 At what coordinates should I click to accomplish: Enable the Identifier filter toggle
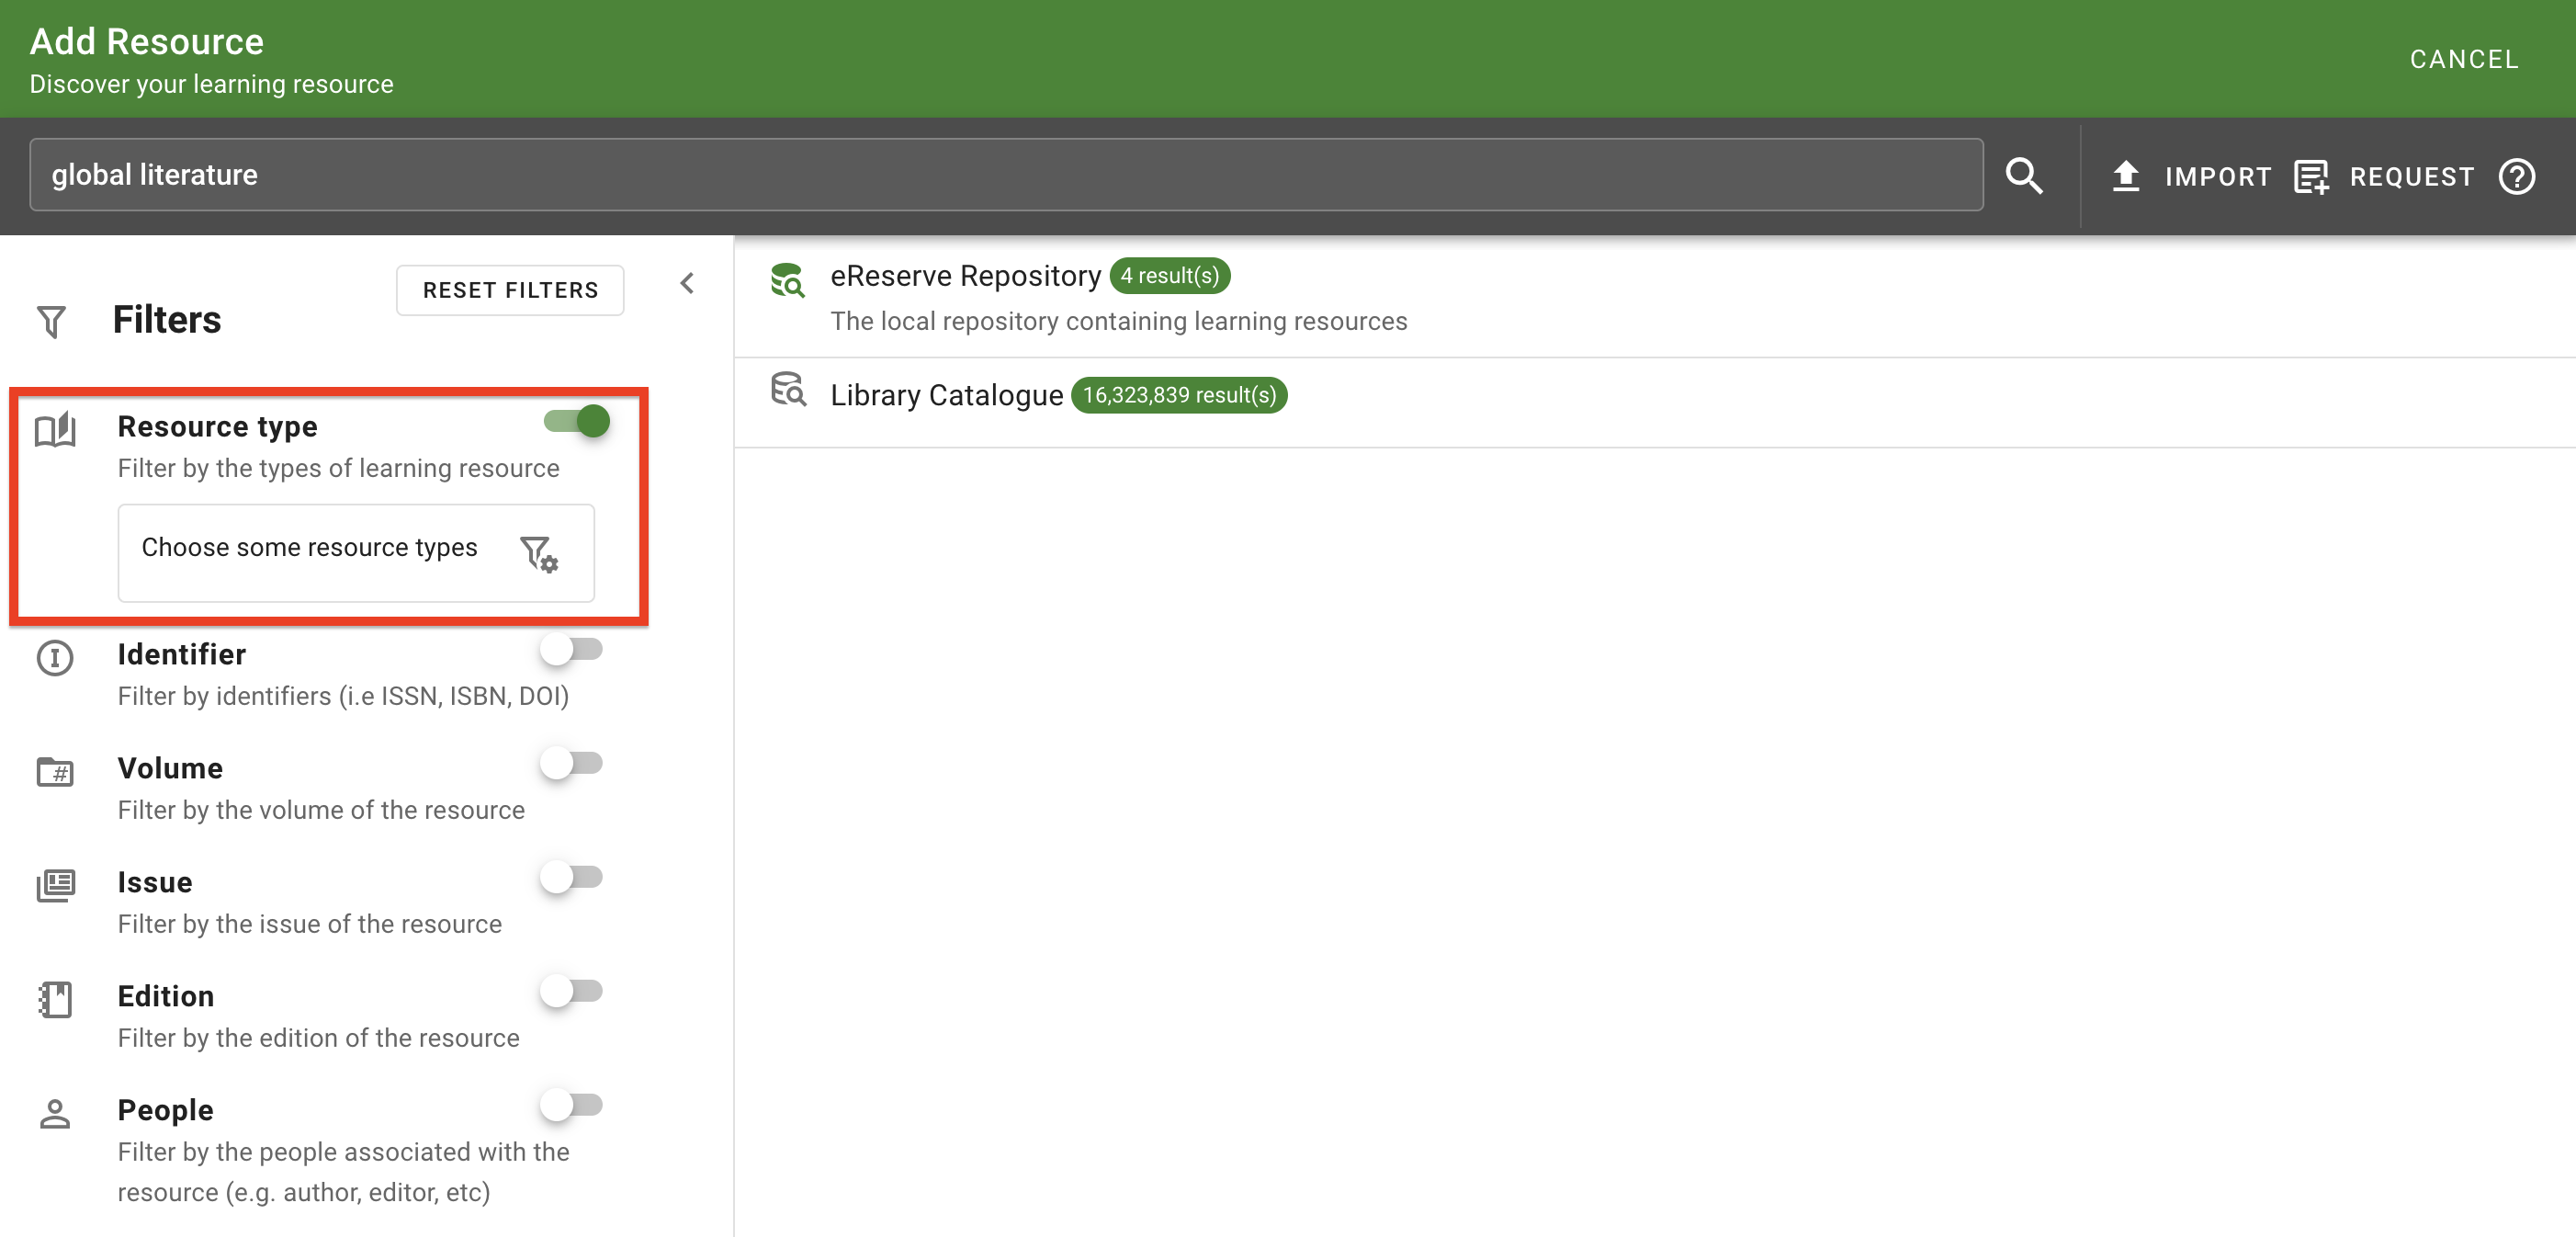[571, 650]
